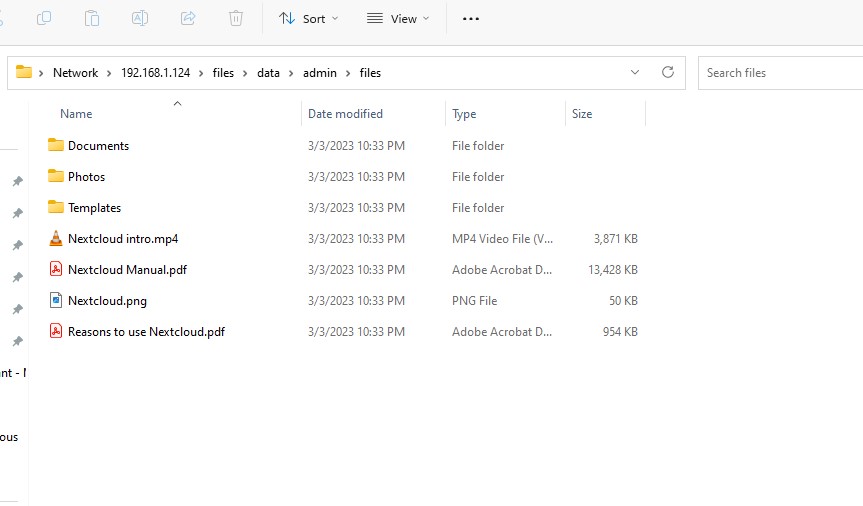Open the See more ellipsis menu
Screen dimensions: 863x506
(471, 19)
